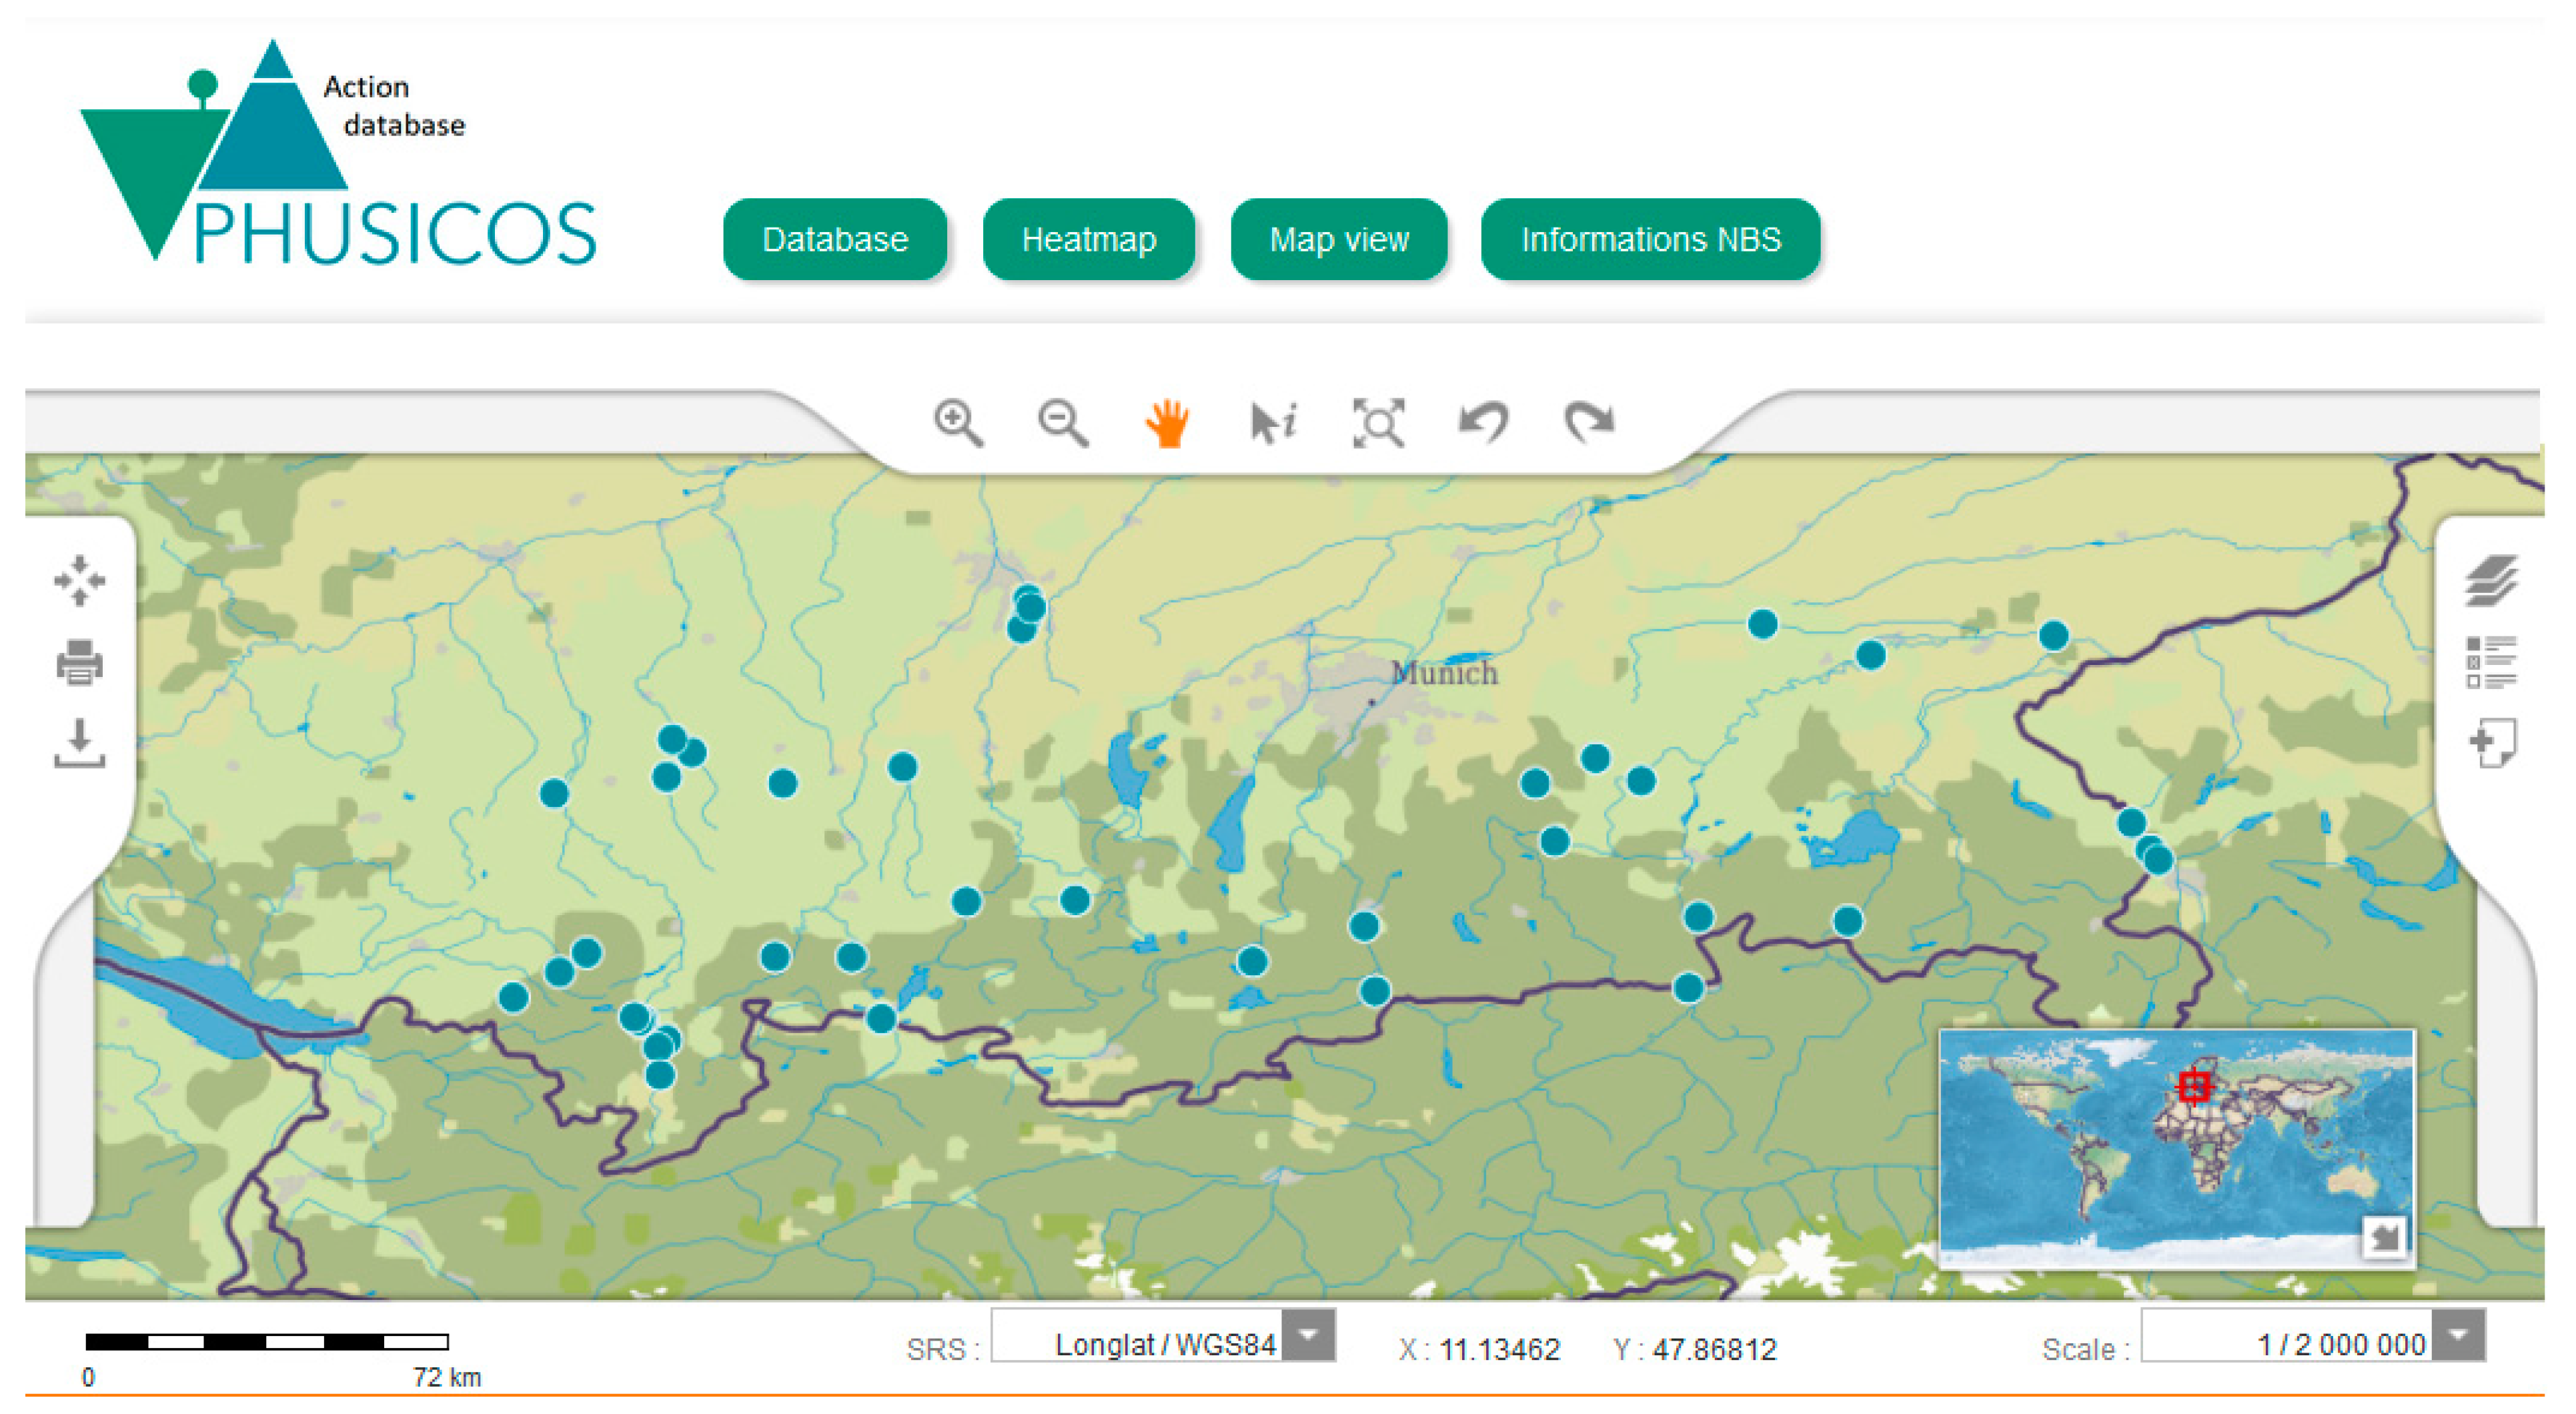The image size is (2576, 1414).
Task: Open the map layers stack panel
Action: (x=2491, y=580)
